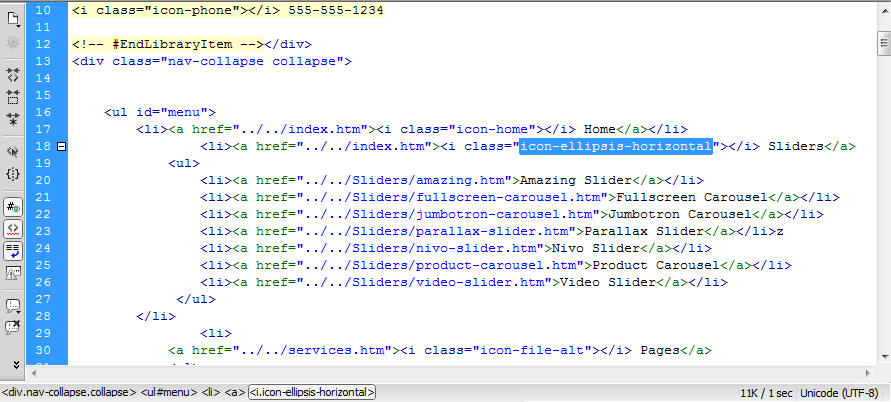
Task: Select the <a> tag in tag selector
Action: [x=234, y=392]
